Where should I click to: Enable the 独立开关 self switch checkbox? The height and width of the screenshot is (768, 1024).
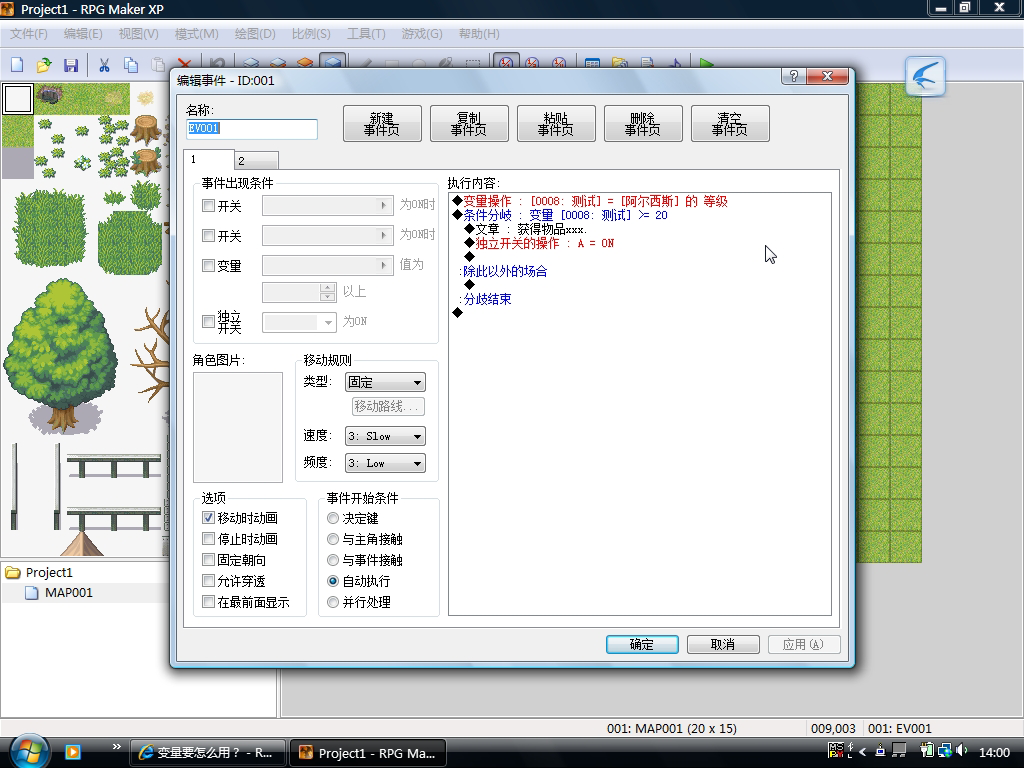click(x=208, y=321)
